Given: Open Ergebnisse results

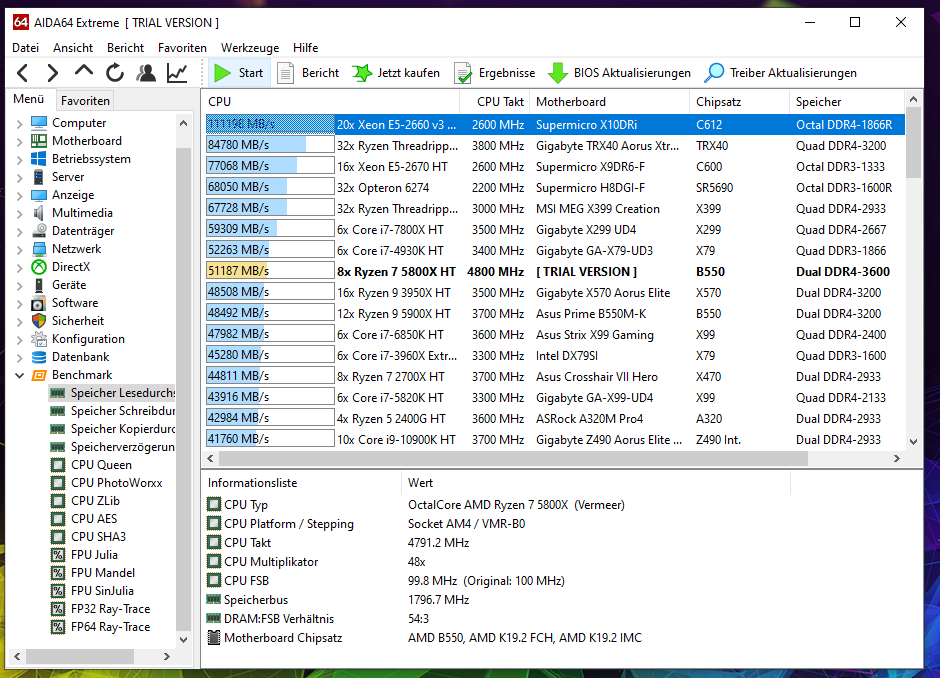Looking at the screenshot, I should (495, 73).
